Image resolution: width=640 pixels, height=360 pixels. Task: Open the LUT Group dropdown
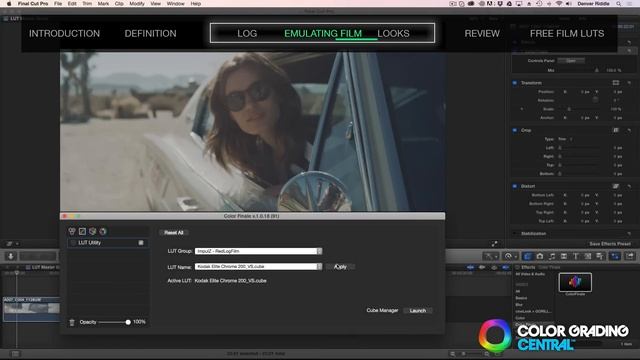click(x=258, y=251)
